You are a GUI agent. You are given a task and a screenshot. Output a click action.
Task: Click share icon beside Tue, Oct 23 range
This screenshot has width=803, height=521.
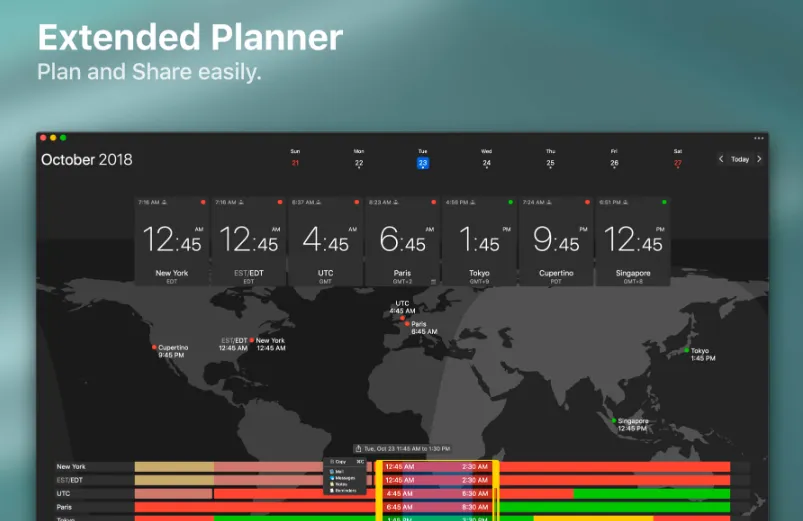[358, 449]
